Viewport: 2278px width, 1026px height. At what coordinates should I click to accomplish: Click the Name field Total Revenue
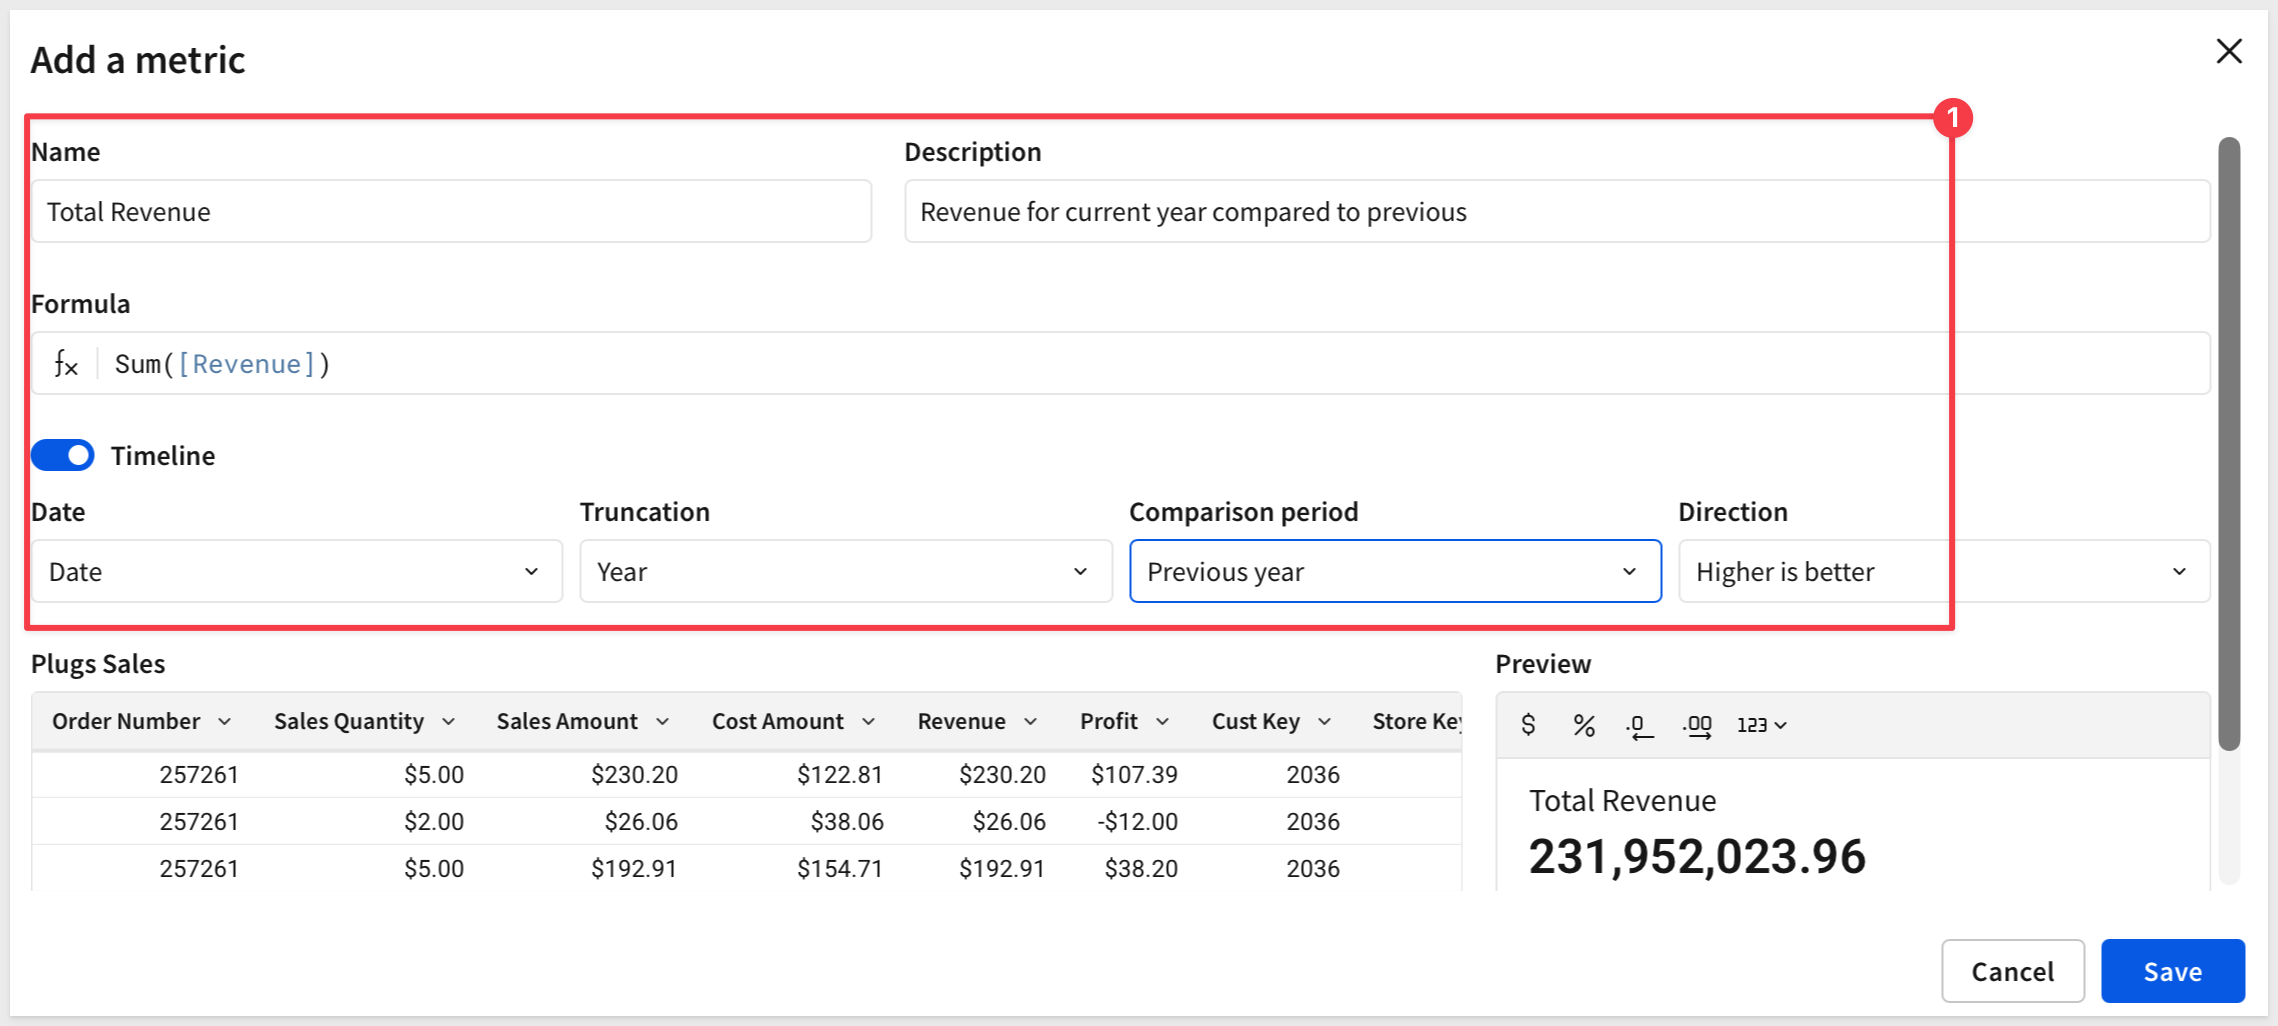tap(451, 211)
